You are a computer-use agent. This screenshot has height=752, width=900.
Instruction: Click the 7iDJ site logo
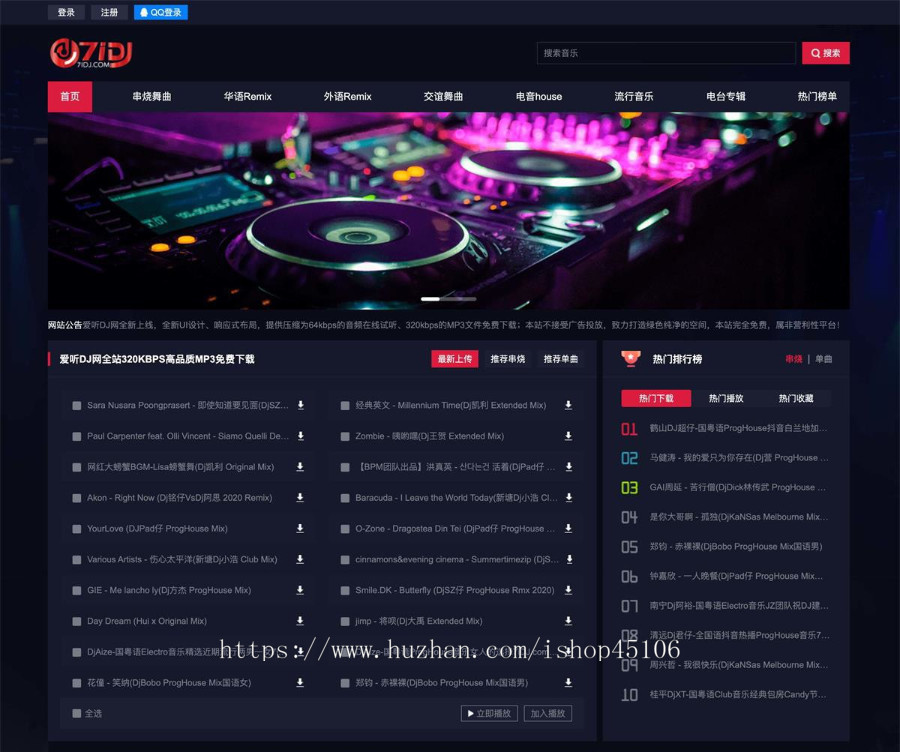coord(91,53)
